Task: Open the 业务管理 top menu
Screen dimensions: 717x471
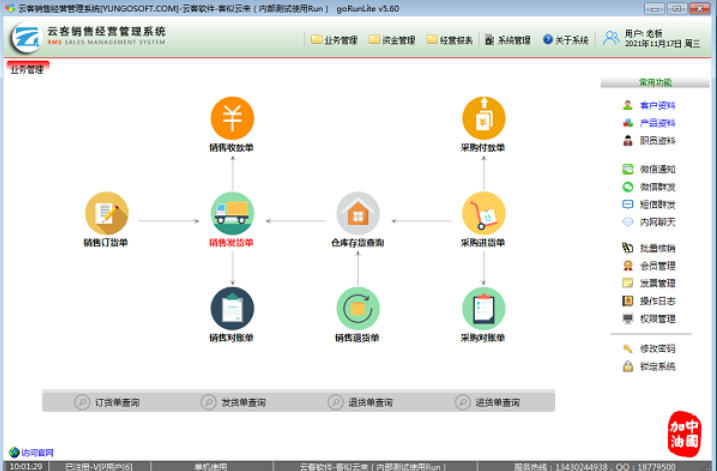Action: click(x=334, y=40)
